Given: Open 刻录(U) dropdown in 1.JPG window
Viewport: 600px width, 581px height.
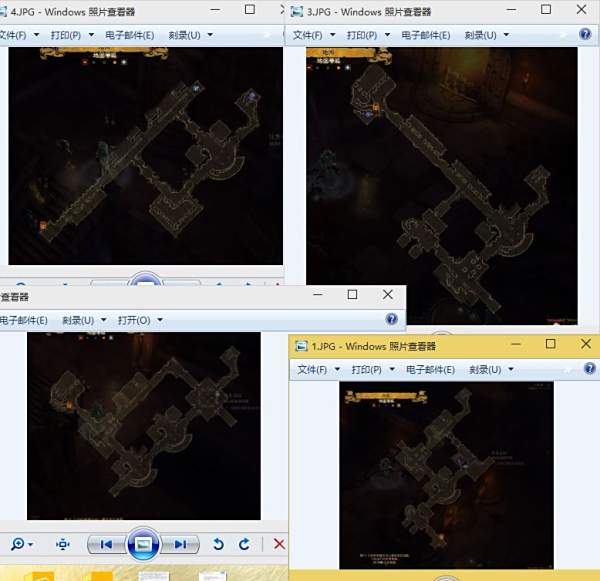Looking at the screenshot, I should point(491,370).
